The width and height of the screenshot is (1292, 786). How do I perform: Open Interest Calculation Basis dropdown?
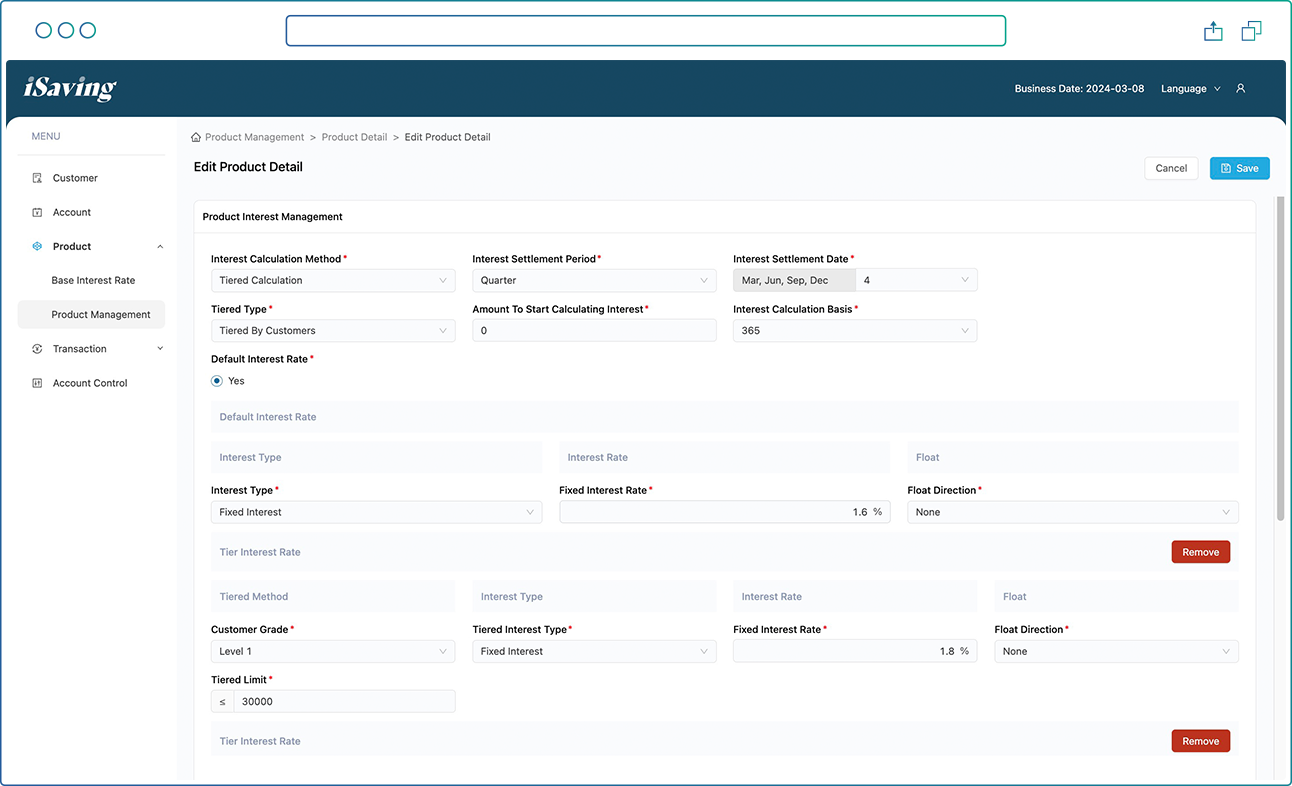(x=855, y=330)
